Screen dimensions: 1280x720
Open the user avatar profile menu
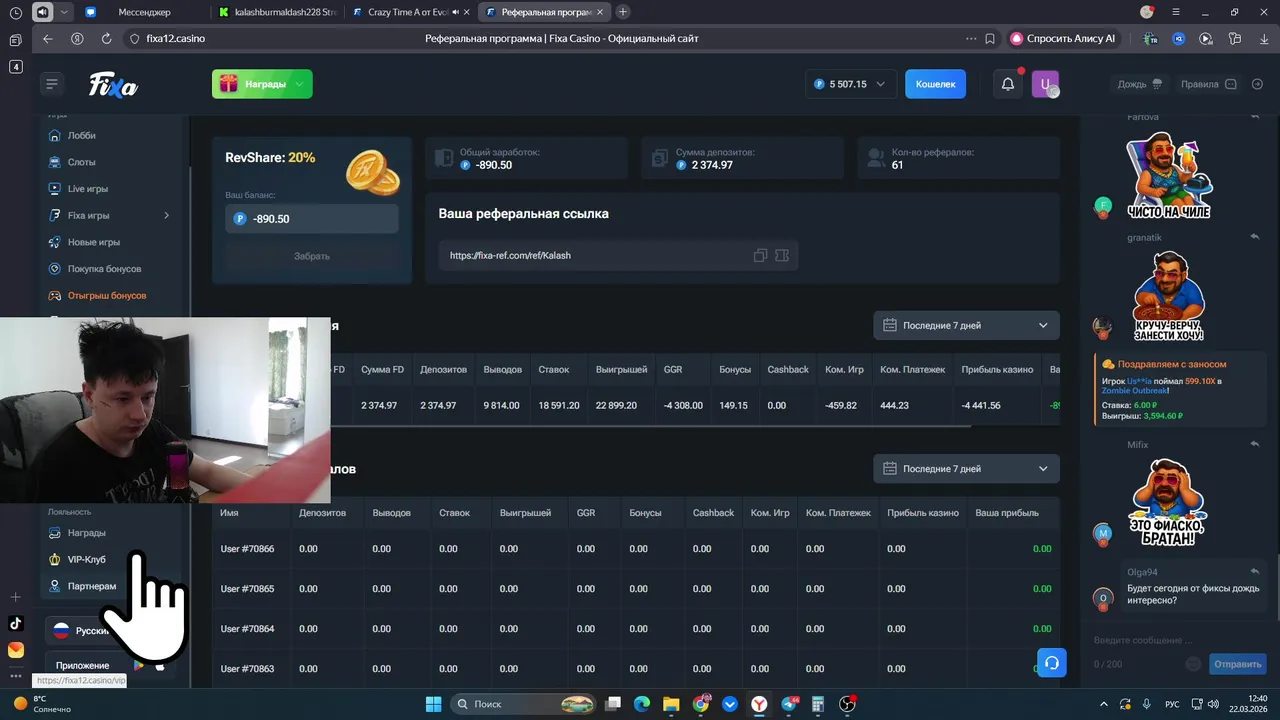pyautogui.click(x=1045, y=84)
